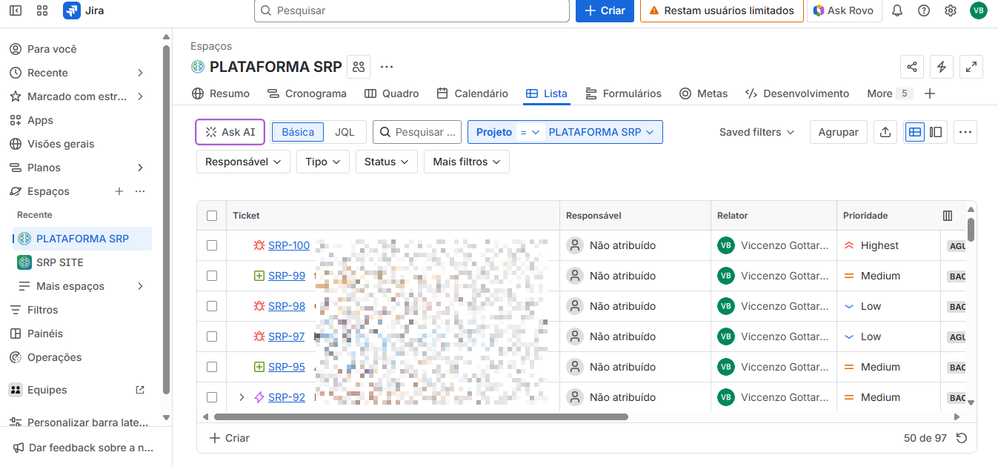Check the SRP-97 row checkbox
Viewport: 998px width, 467px height.
[x=212, y=337]
